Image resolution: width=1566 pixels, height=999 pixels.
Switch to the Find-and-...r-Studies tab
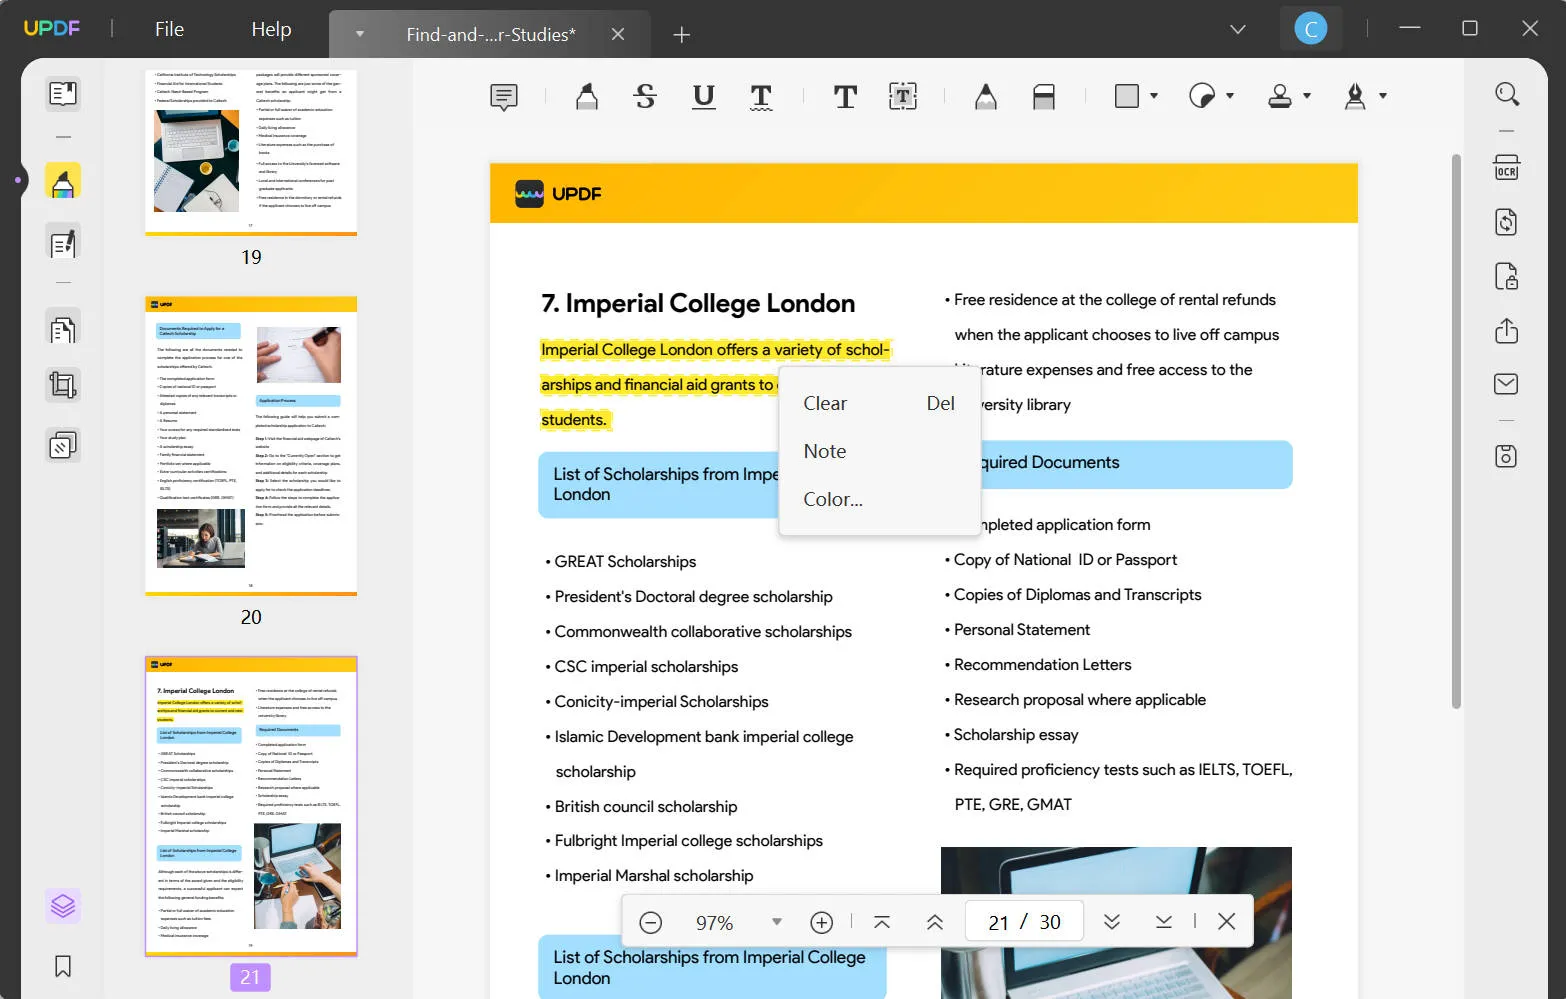(490, 35)
